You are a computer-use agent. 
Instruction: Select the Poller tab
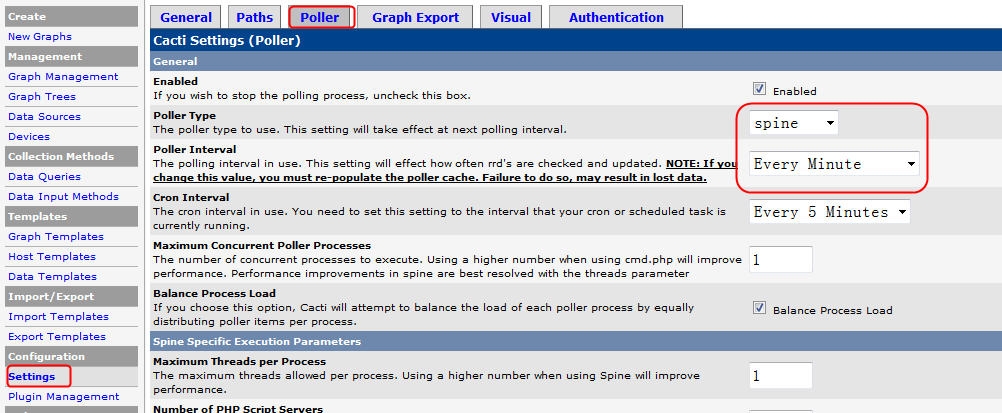320,17
